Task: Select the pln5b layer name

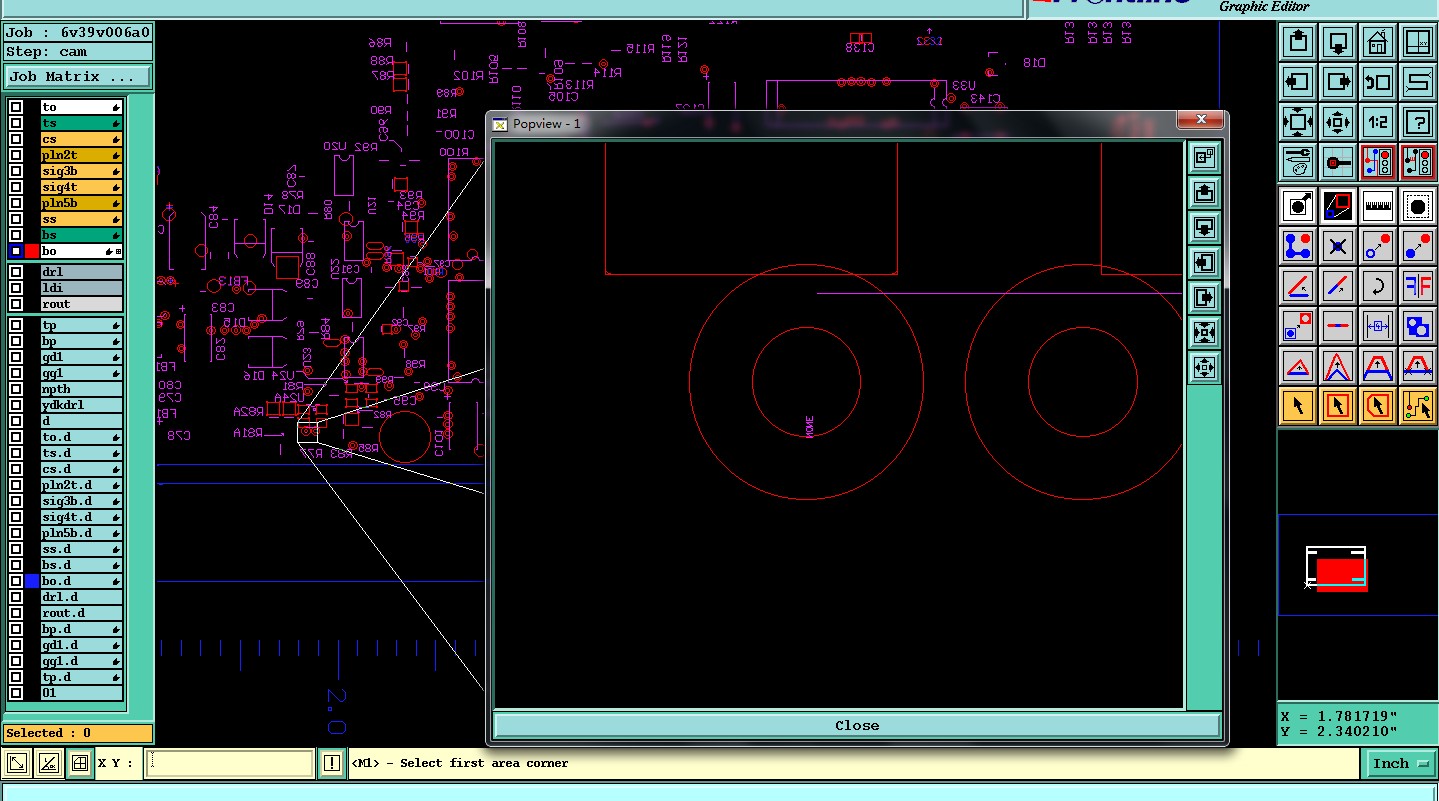Action: pyautogui.click(x=81, y=203)
